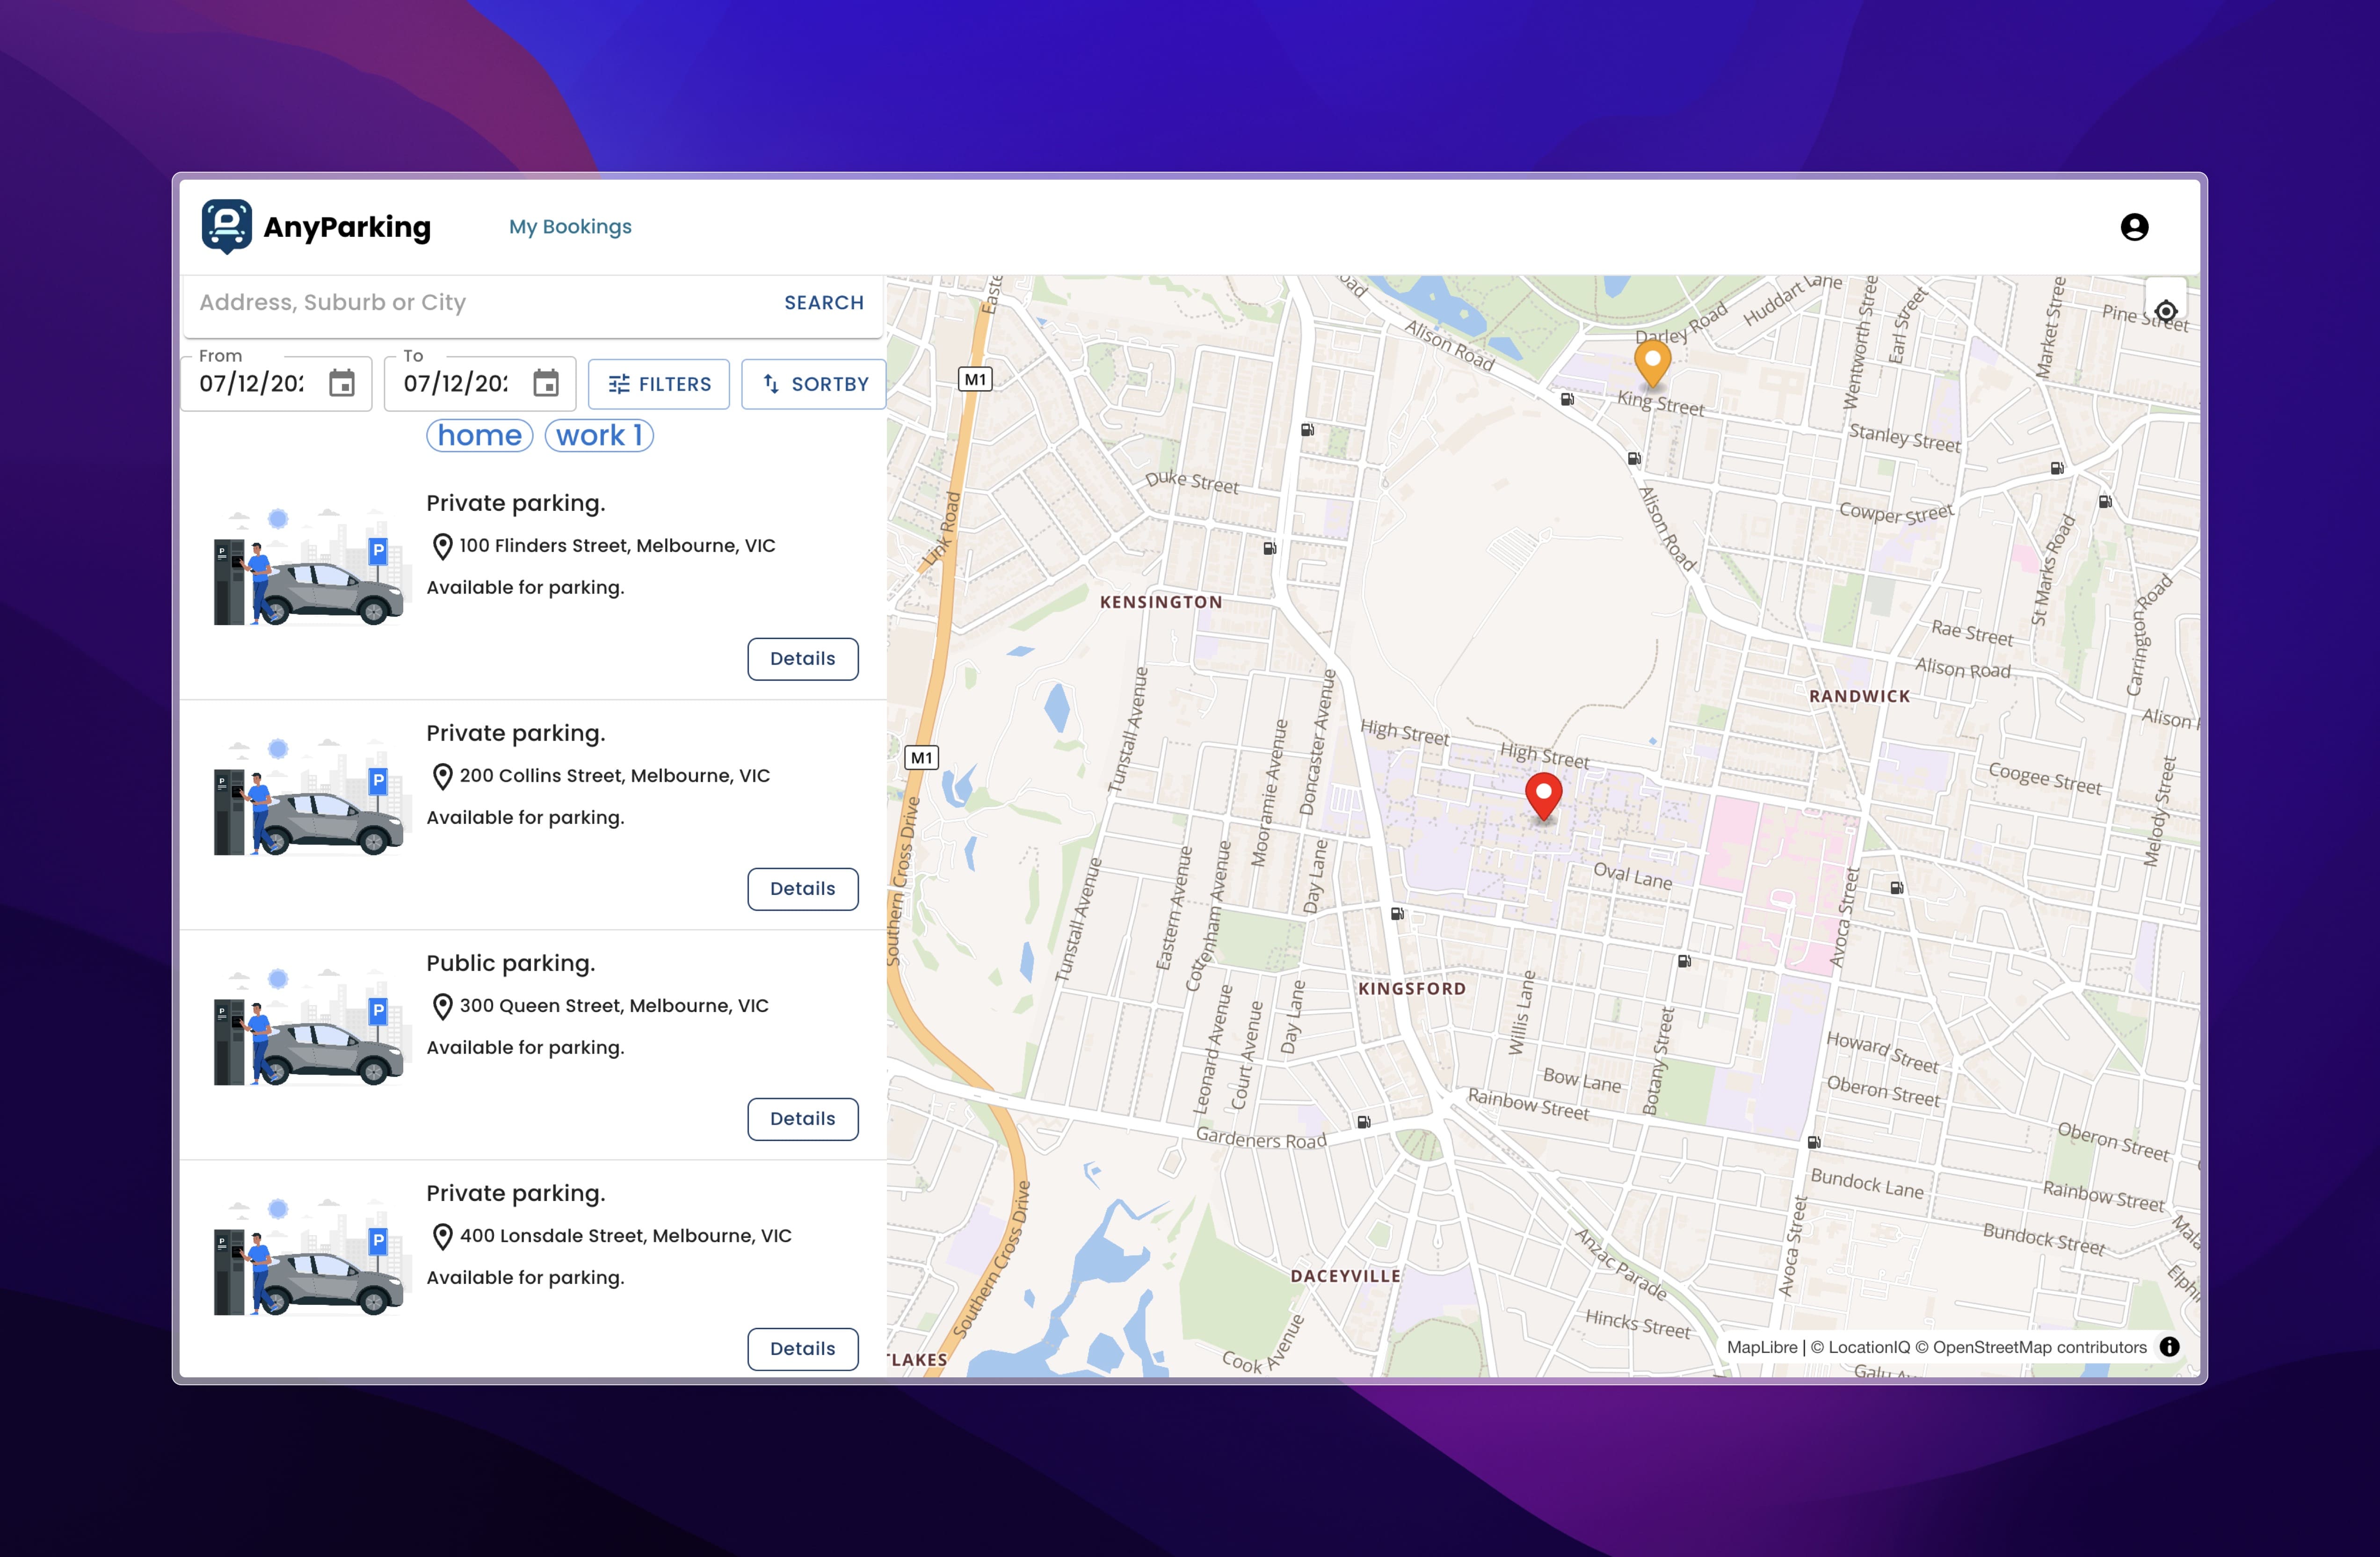This screenshot has width=2380, height=1557.
Task: Open Details for 300 Queen Street parking
Action: pyautogui.click(x=802, y=1119)
